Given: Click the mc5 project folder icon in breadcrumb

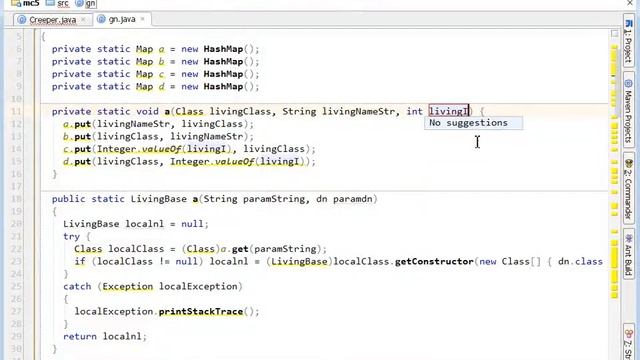Looking at the screenshot, I should click(x=16, y=3).
